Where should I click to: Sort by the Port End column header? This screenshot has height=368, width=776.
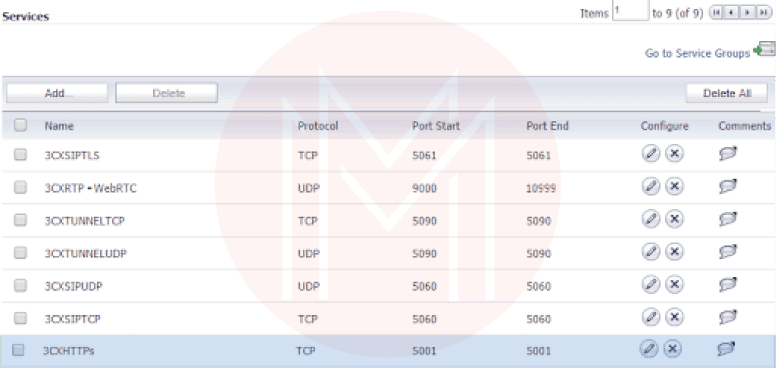(547, 126)
